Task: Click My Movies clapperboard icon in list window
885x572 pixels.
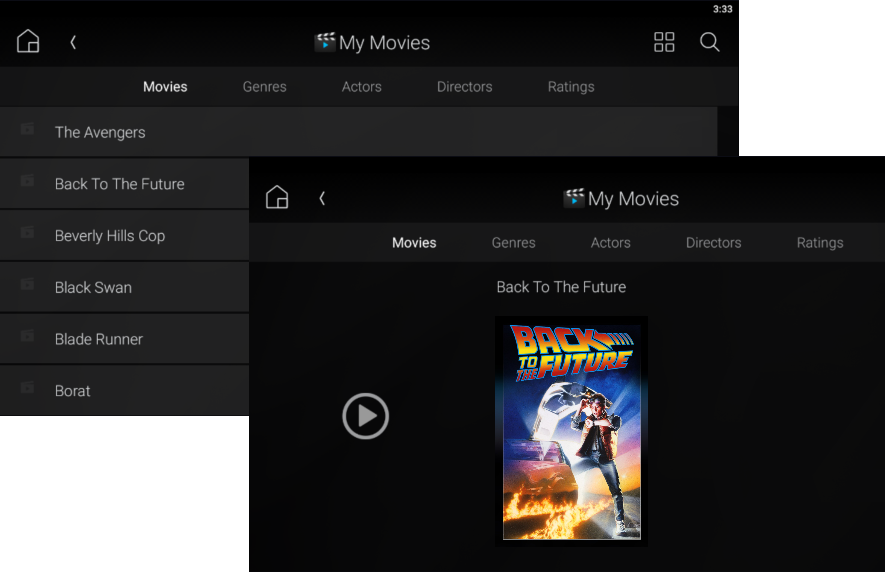Action: tap(325, 42)
